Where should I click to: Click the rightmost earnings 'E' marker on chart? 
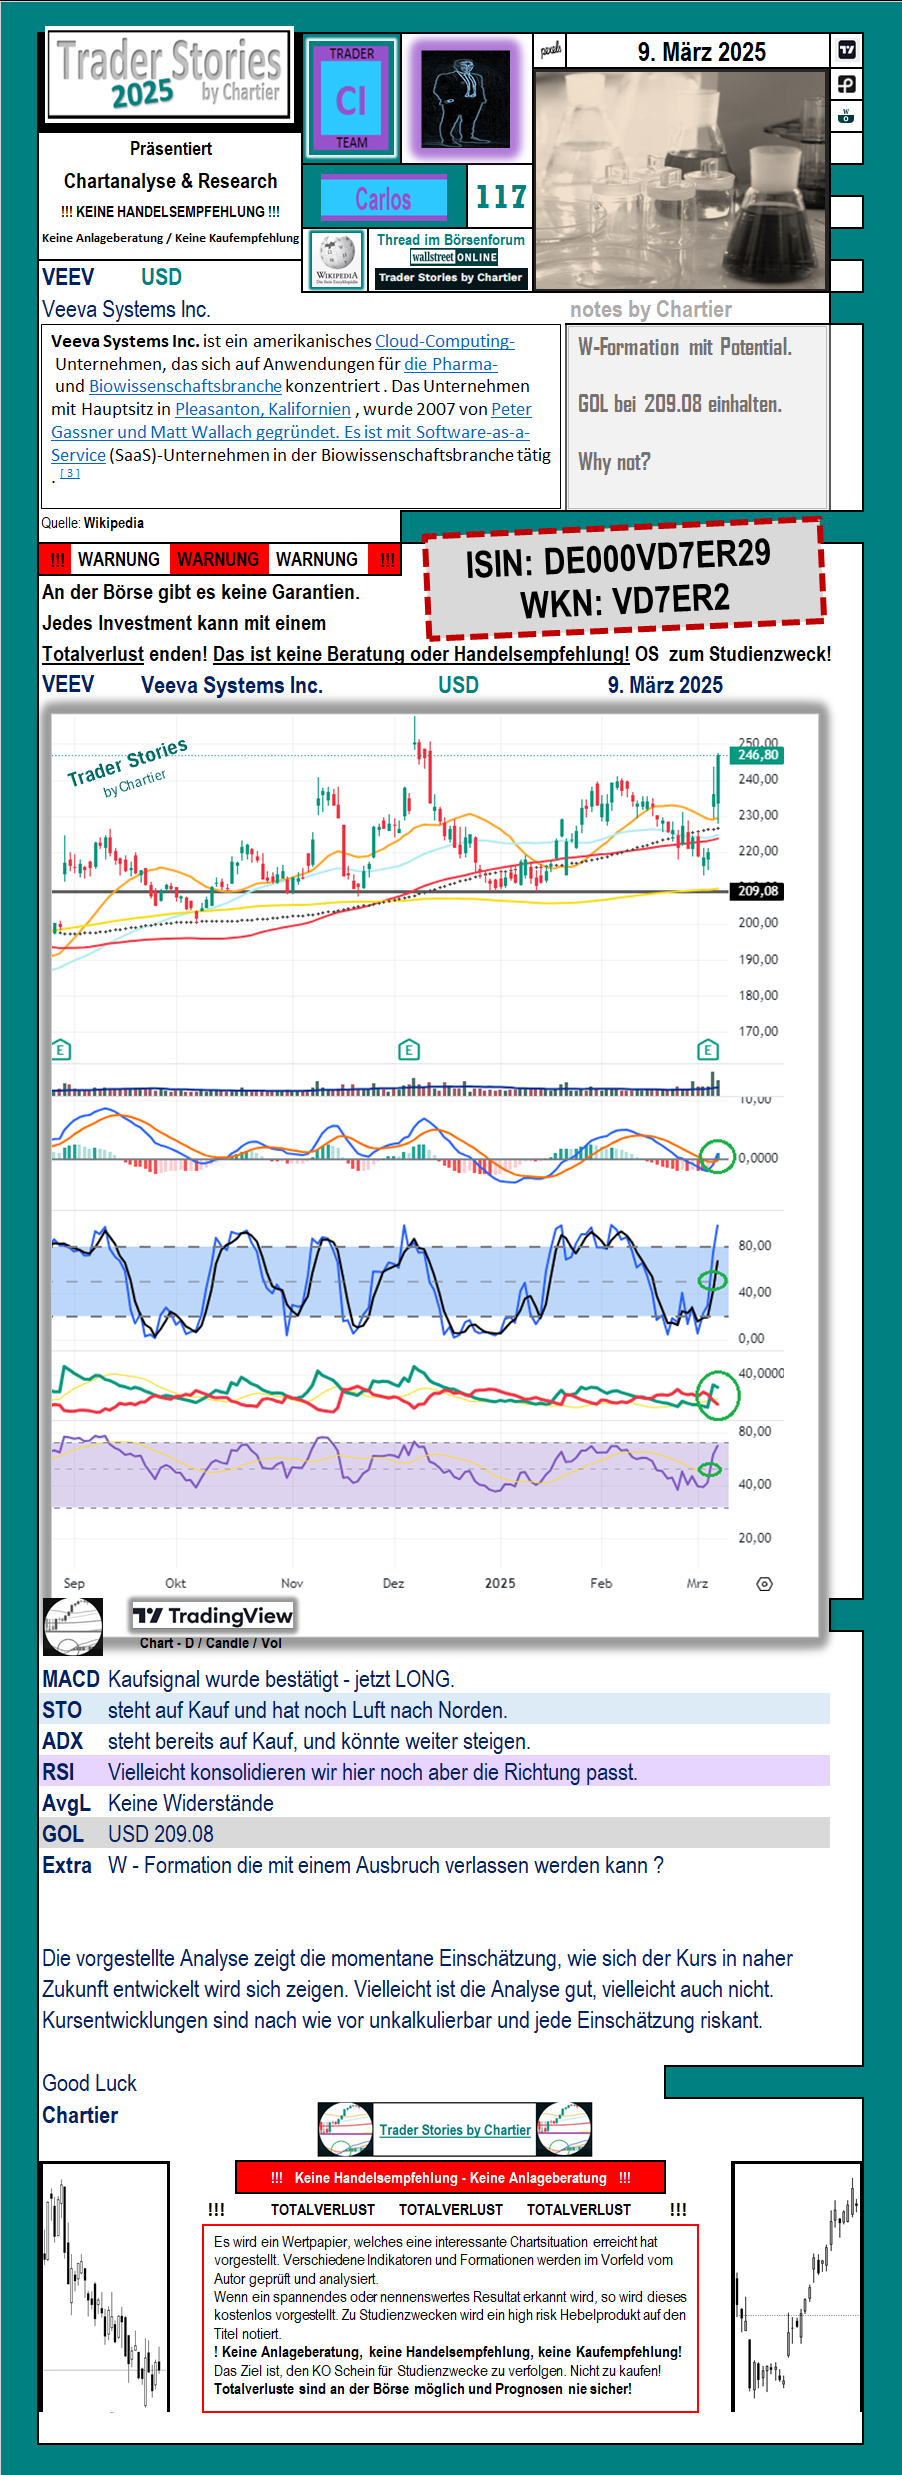(x=708, y=1050)
